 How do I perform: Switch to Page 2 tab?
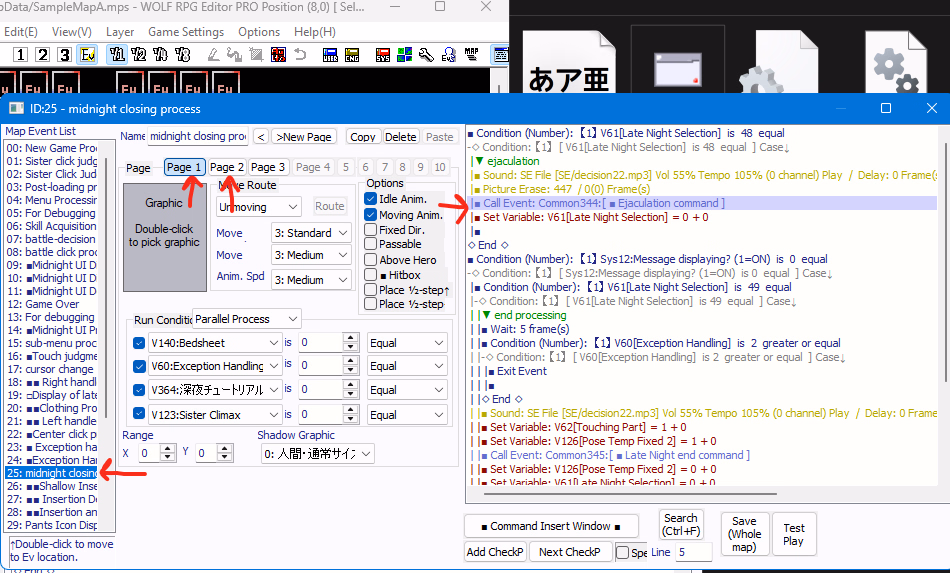227,167
